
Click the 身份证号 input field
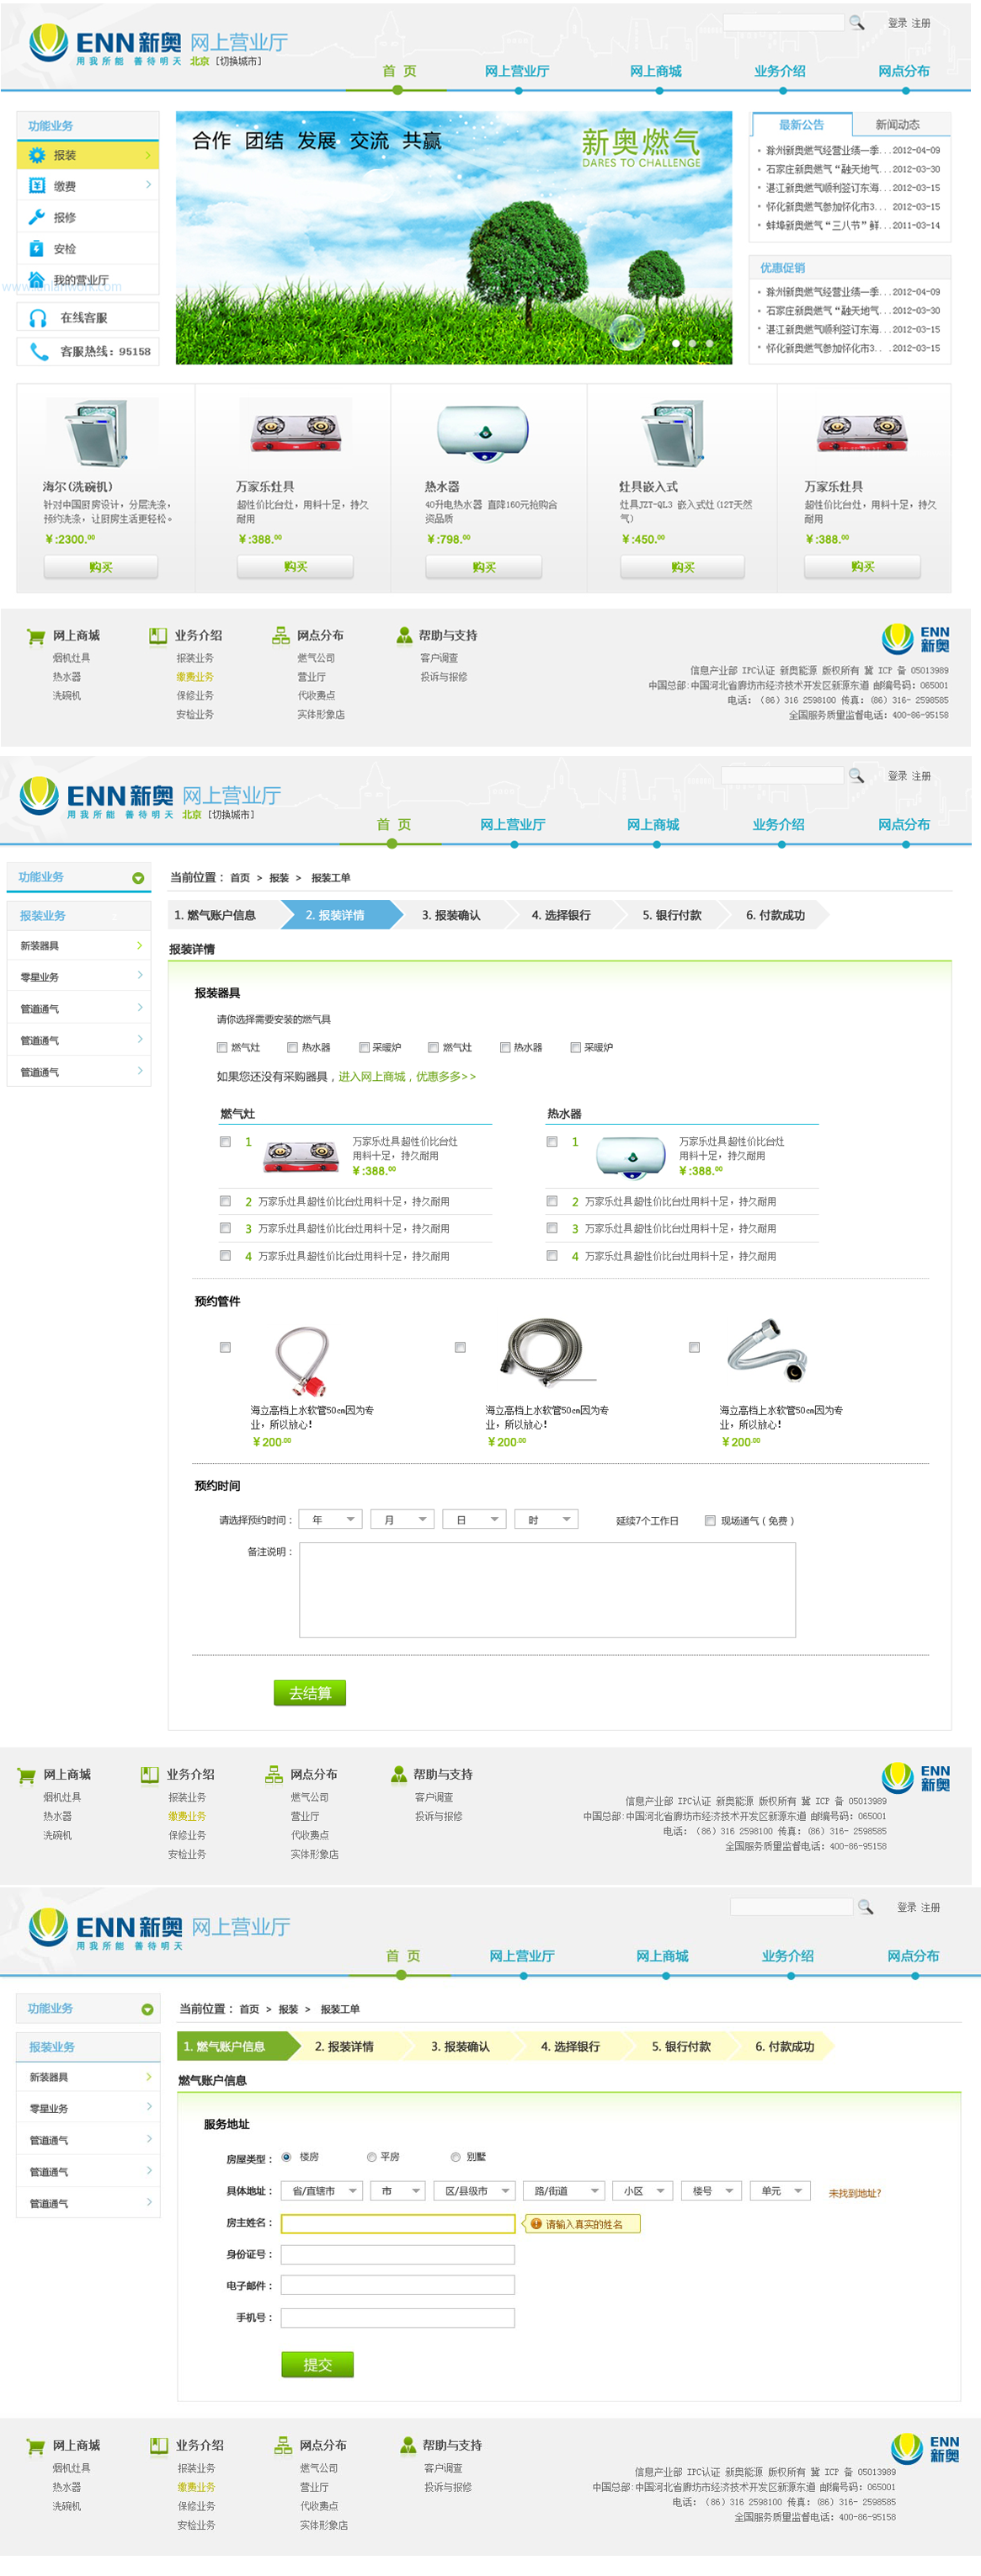click(x=397, y=2254)
